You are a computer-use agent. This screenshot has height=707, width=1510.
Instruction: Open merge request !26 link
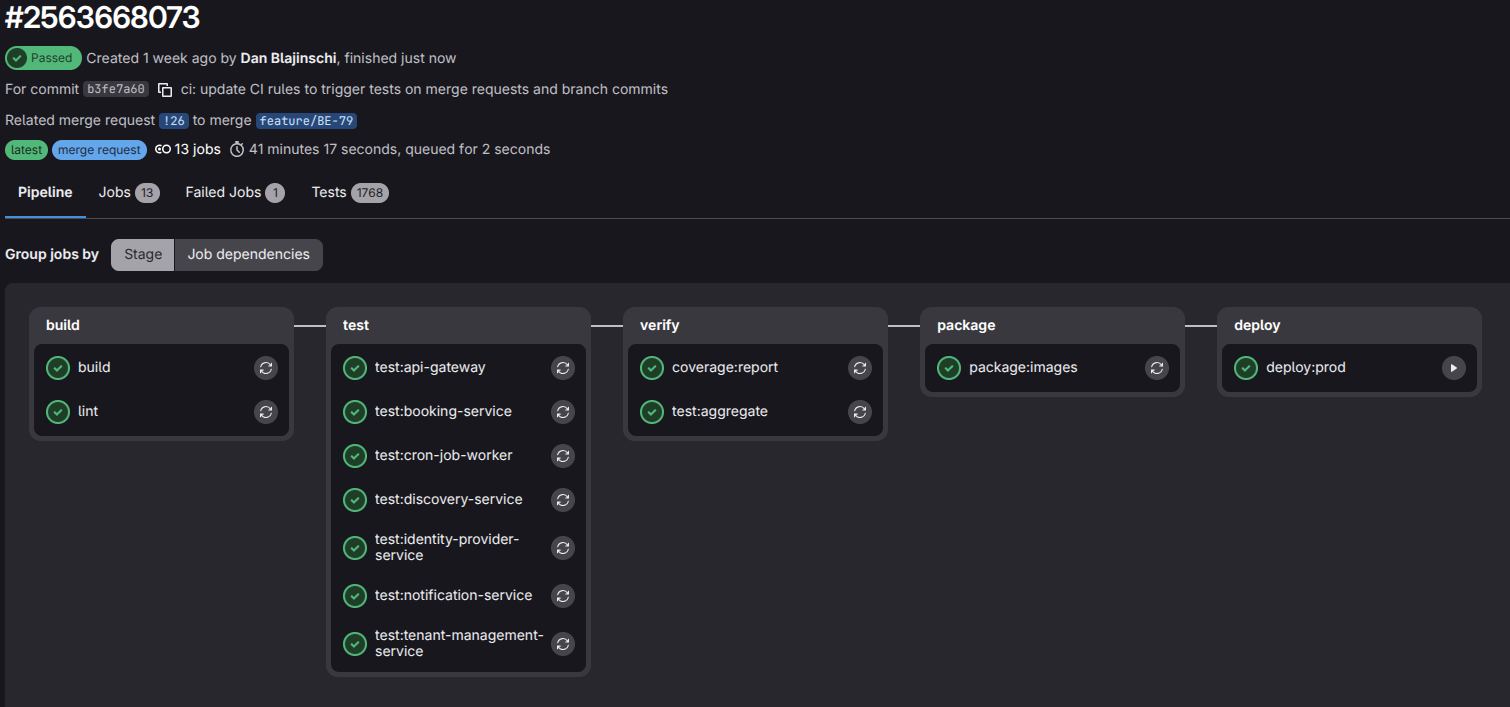click(x=174, y=121)
